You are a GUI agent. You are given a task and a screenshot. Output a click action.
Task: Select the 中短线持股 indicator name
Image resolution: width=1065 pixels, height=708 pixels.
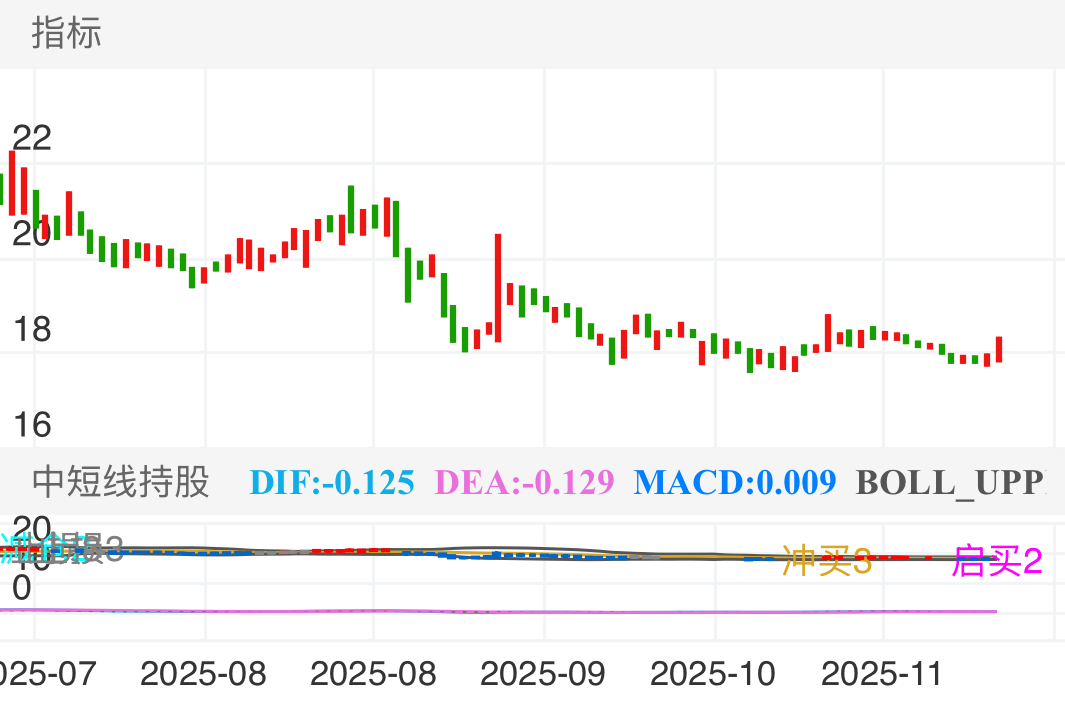[x=121, y=482]
